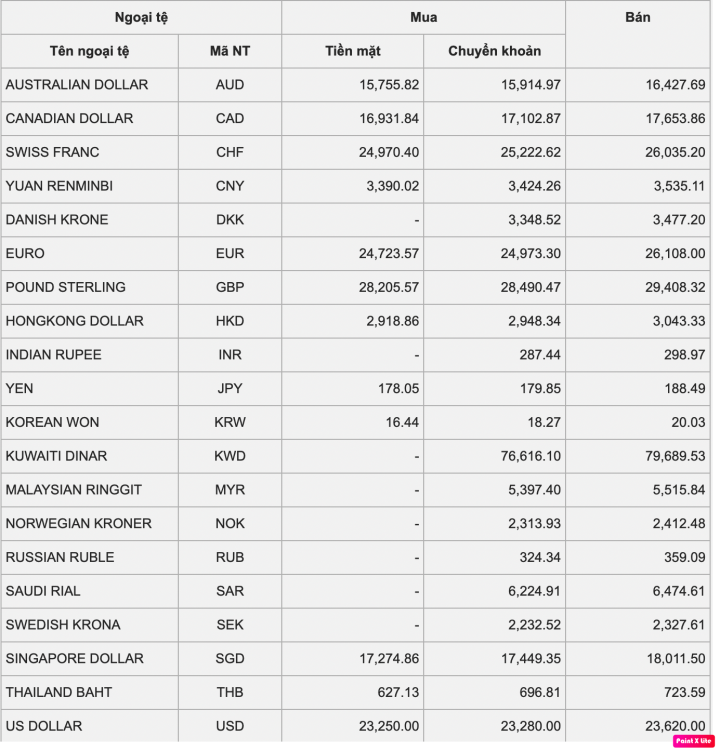Click the Chuyển khoản column header
Screen dimensions: 720x752
click(495, 51)
